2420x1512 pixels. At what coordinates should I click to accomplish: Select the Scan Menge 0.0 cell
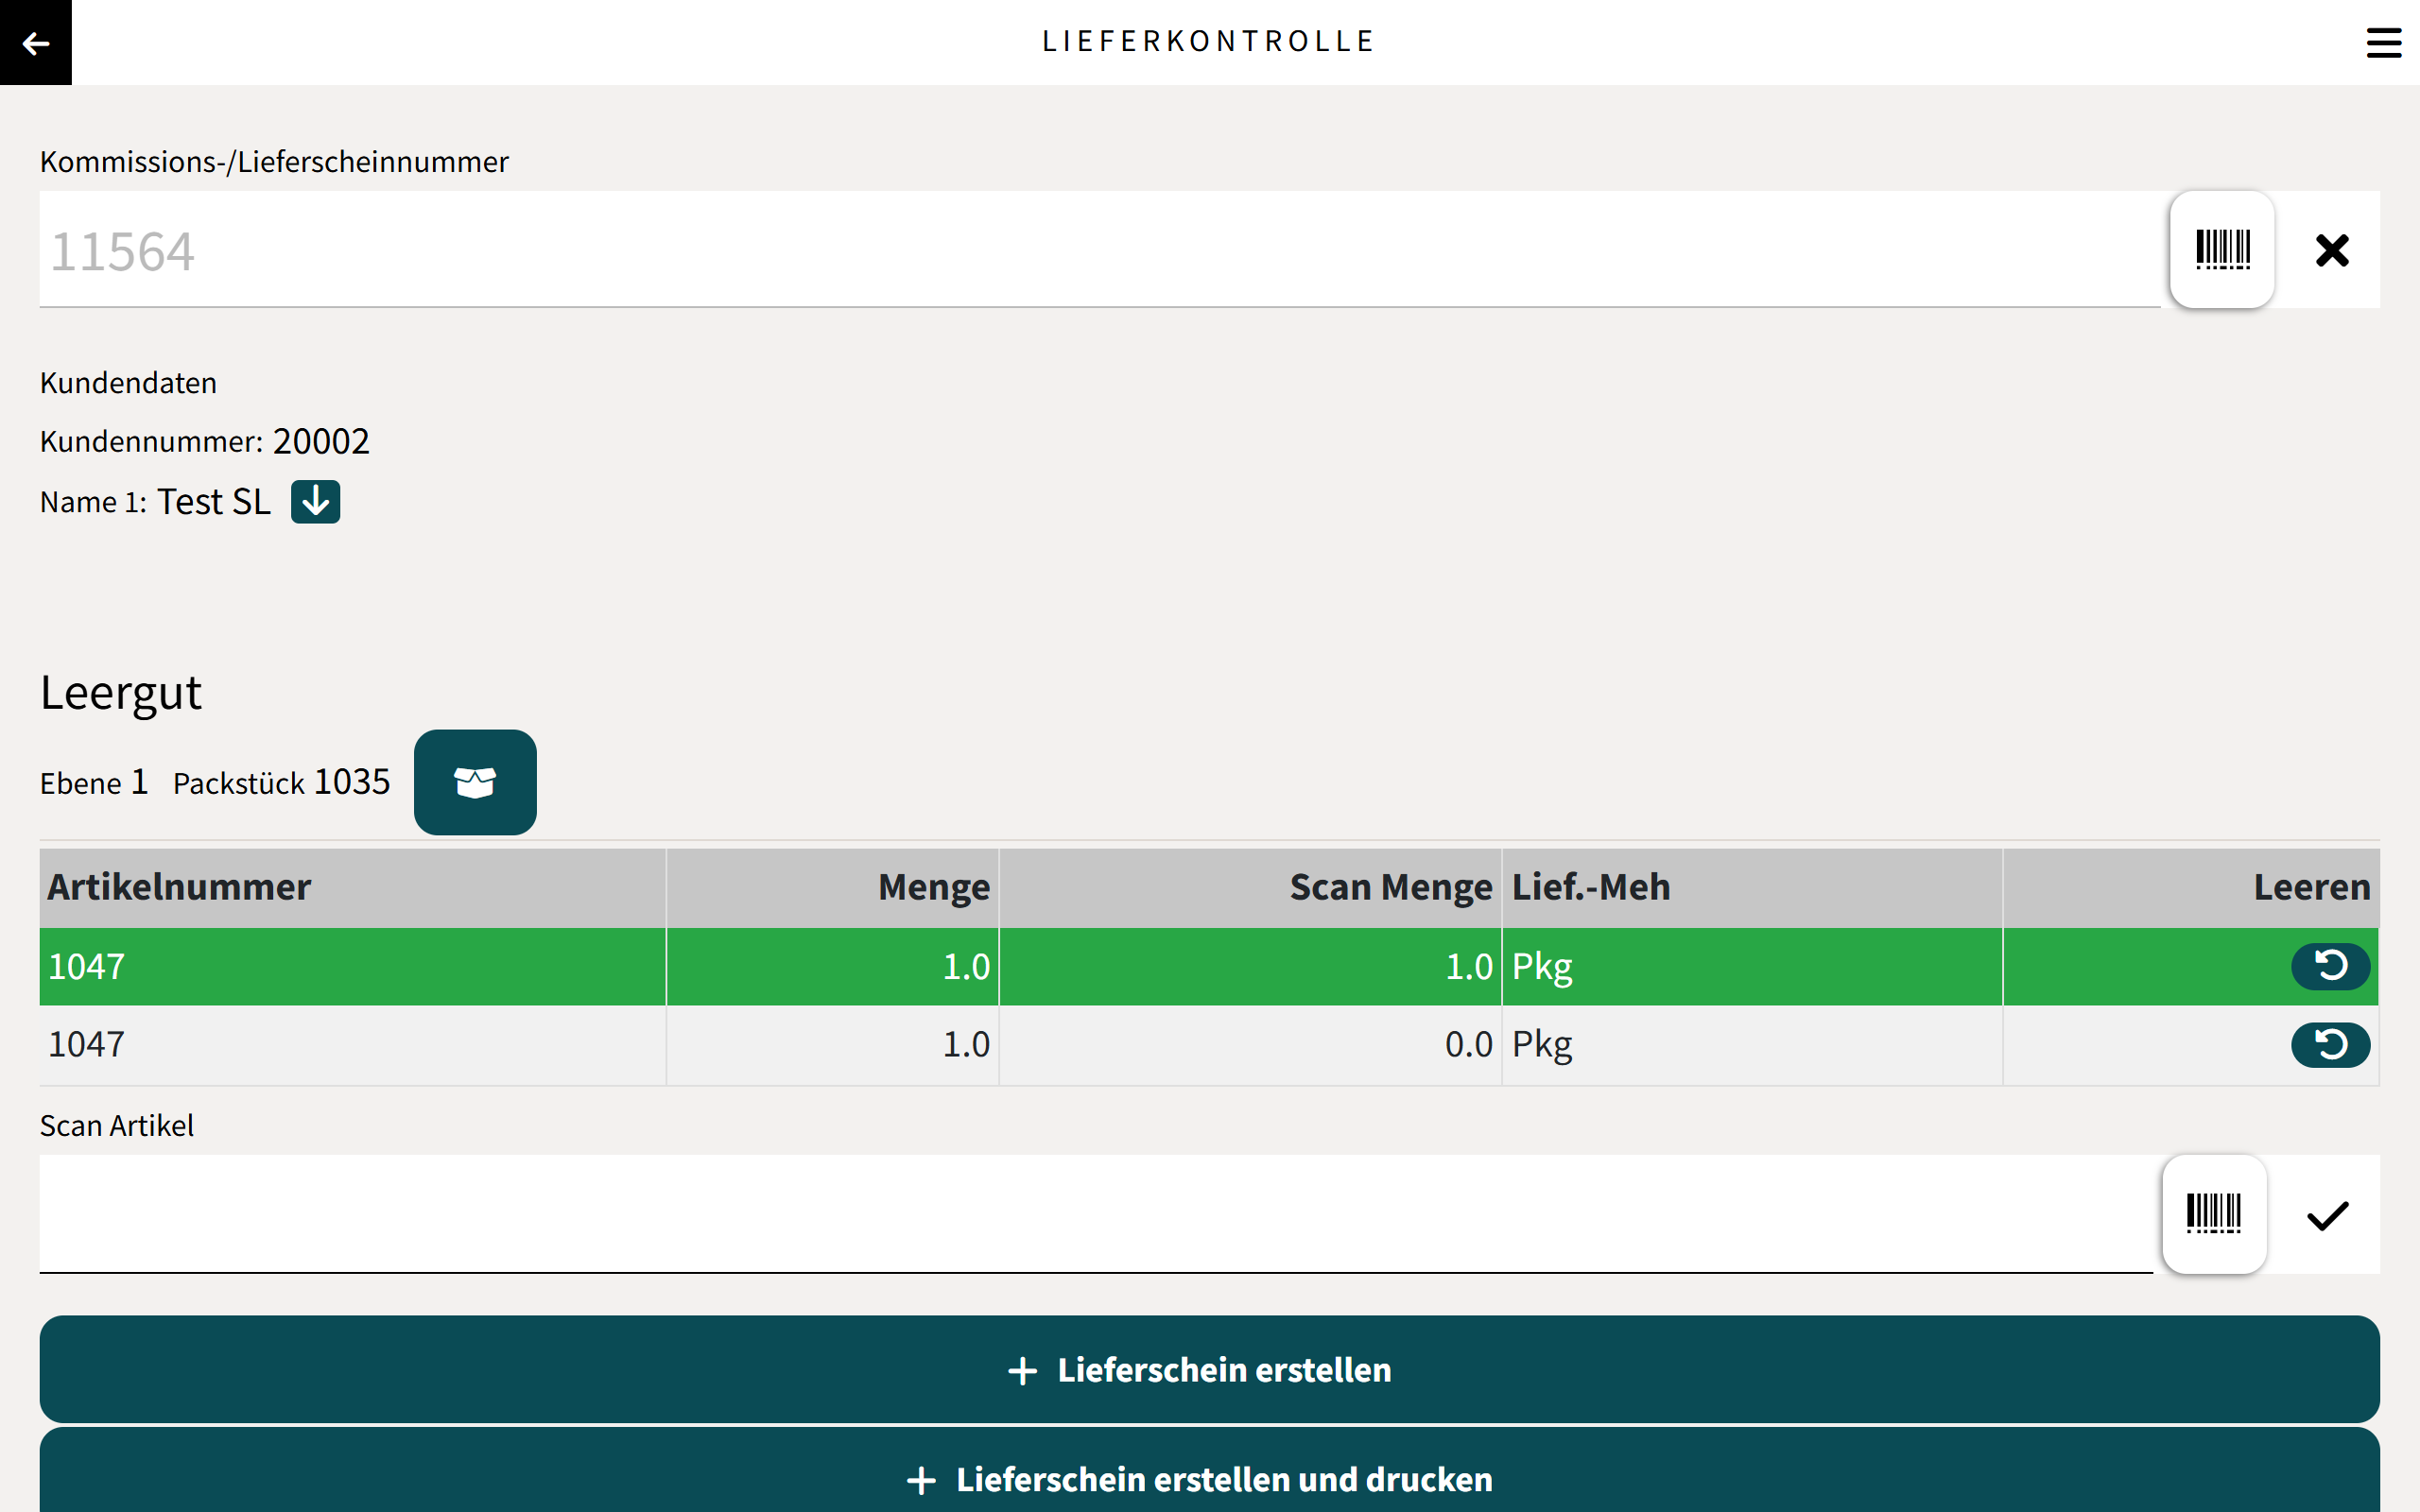tap(1250, 1045)
